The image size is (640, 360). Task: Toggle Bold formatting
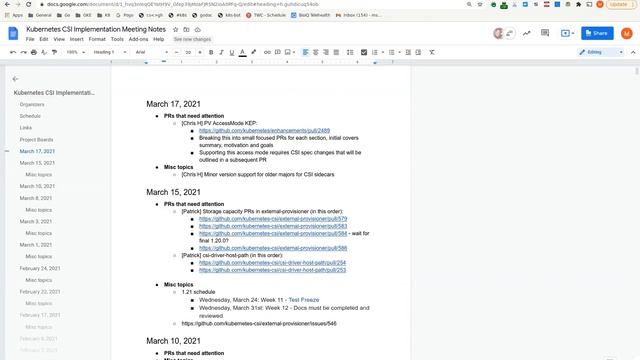point(211,52)
